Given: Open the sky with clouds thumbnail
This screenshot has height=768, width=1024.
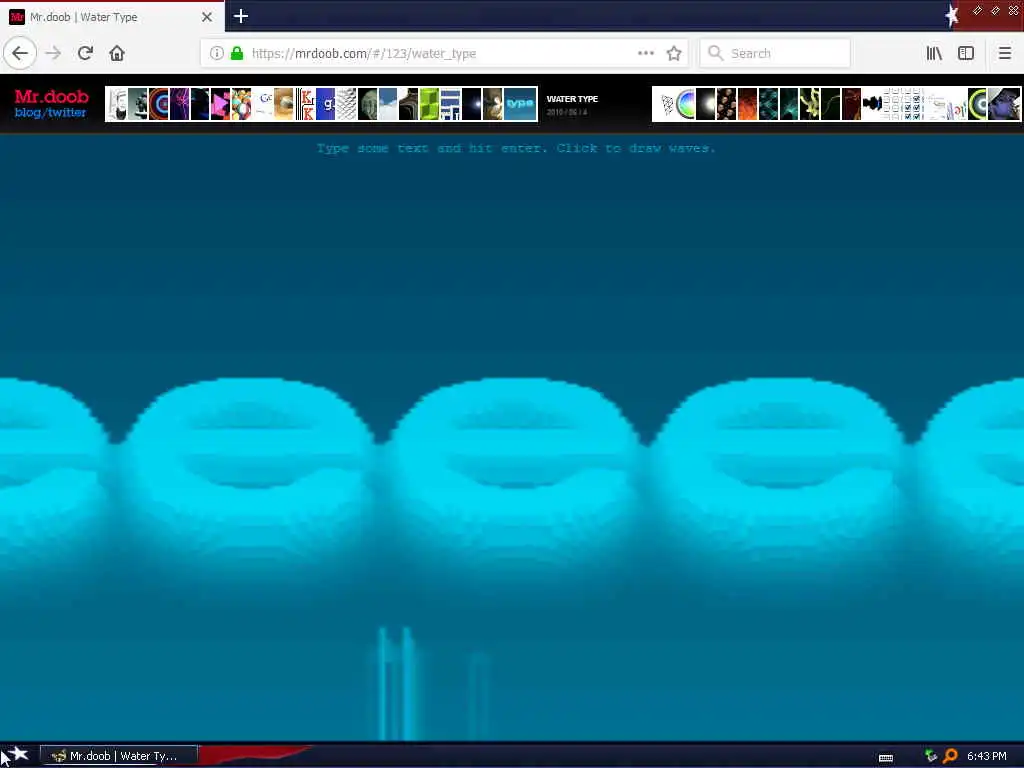Looking at the screenshot, I should click(388, 104).
